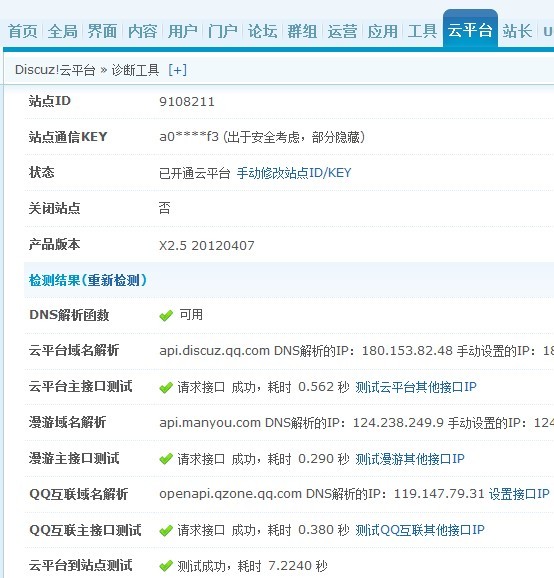
Task: Click the green checkmark in 云平台到站点测试 row
Action: click(166, 566)
